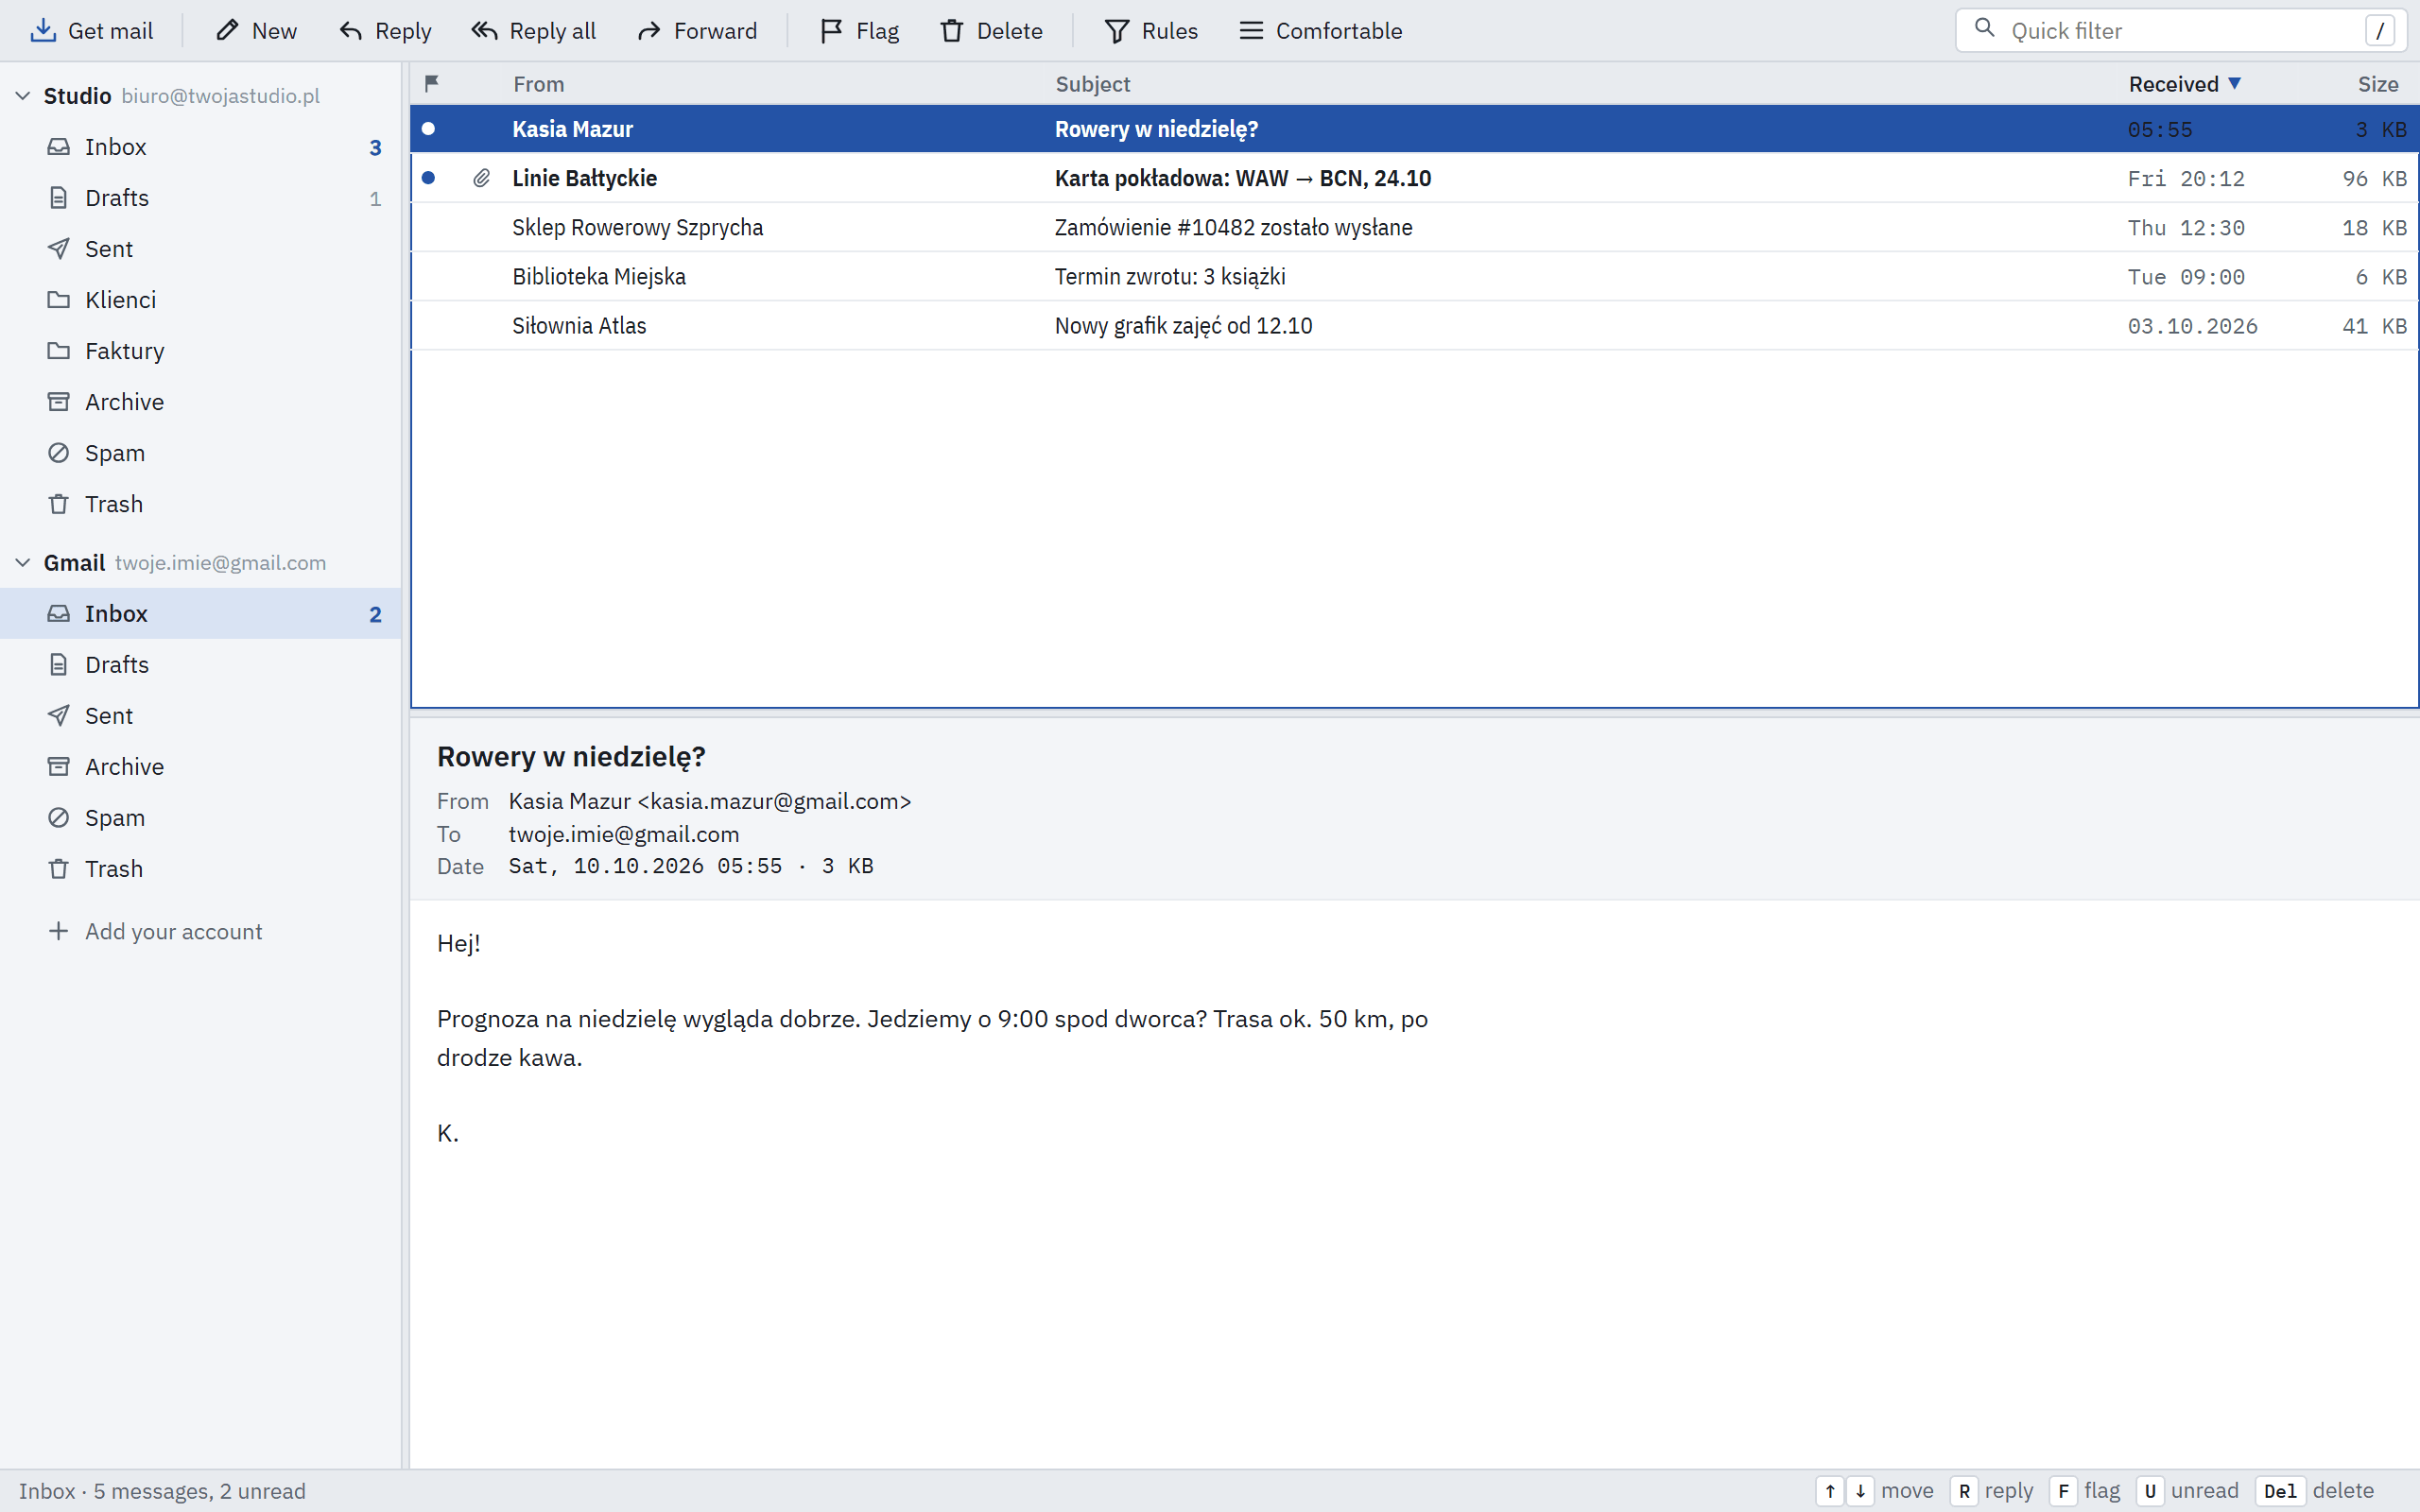
Task: Flag the message using toolbar Flag
Action: (x=859, y=31)
